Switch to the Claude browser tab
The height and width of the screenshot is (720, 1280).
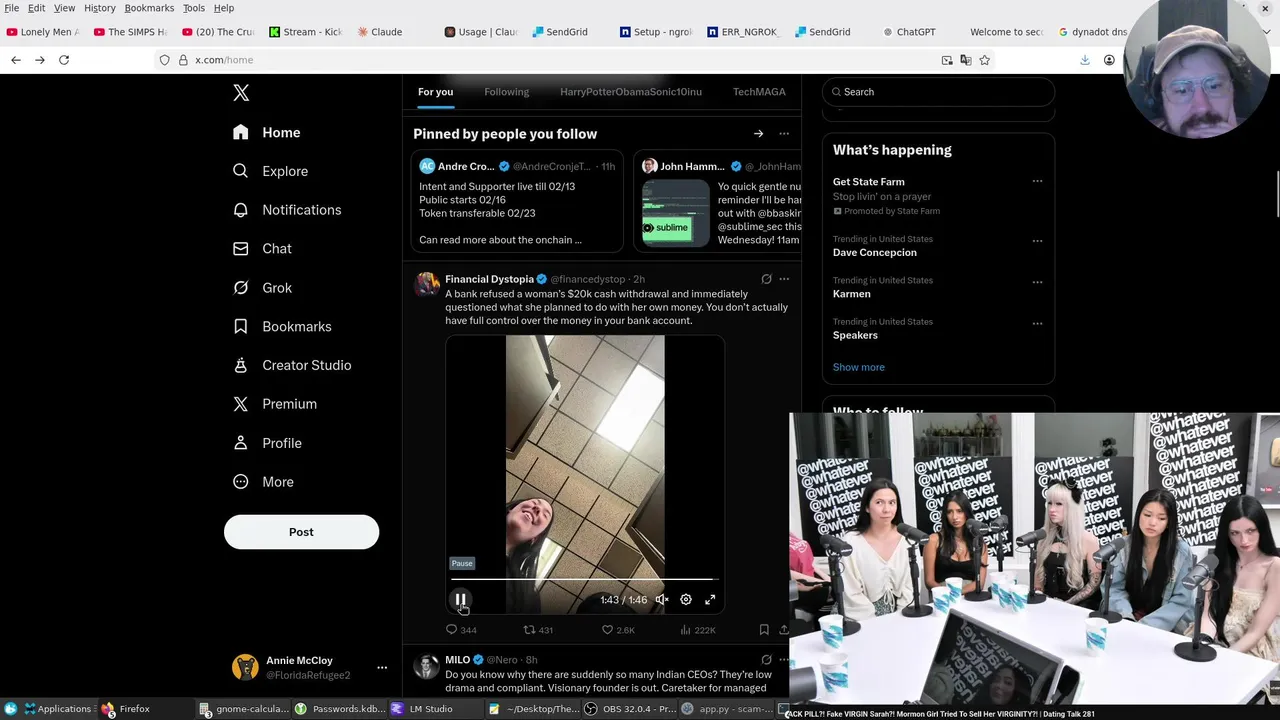(381, 32)
